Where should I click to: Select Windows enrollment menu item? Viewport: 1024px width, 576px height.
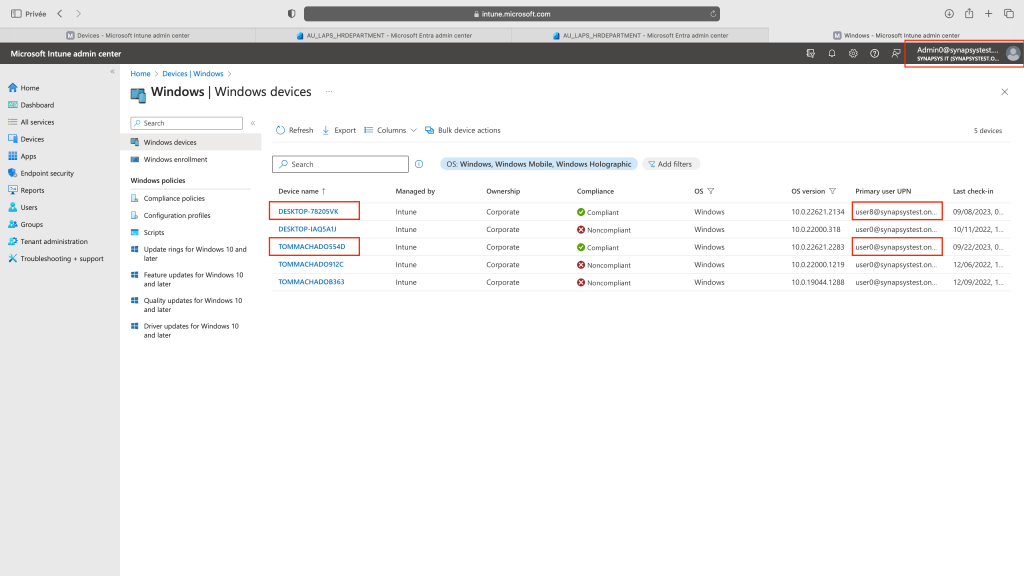(175, 159)
